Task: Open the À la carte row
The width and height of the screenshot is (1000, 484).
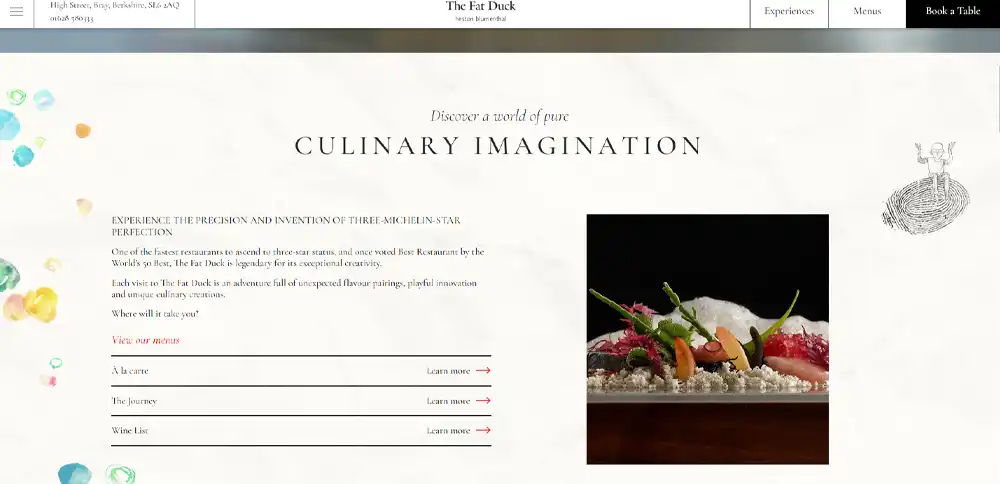Action: pos(301,370)
